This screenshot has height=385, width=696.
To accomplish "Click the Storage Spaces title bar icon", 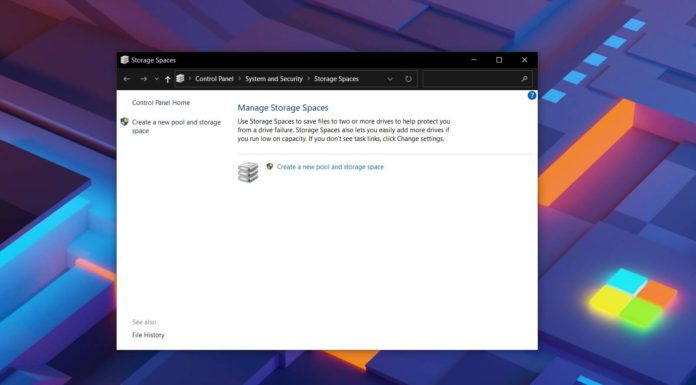I will click(125, 60).
